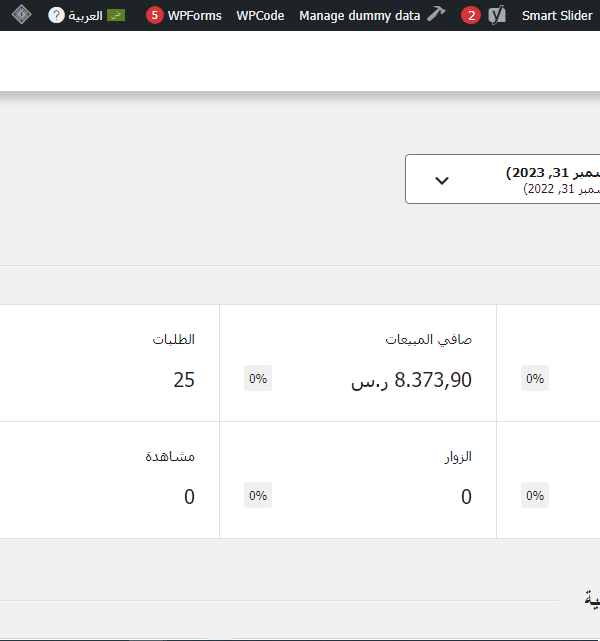Click the 0% badge in visitors card
The image size is (600, 641).
click(258, 495)
